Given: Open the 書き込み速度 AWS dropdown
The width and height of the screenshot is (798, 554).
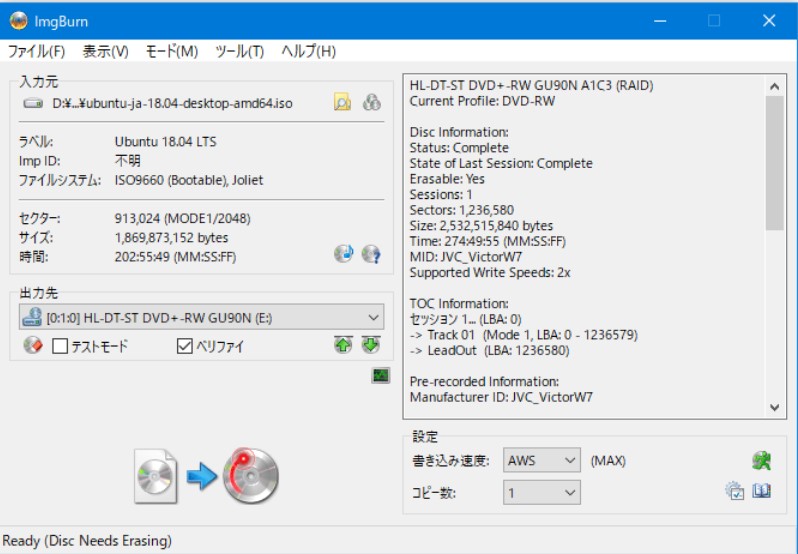Looking at the screenshot, I should [x=542, y=460].
